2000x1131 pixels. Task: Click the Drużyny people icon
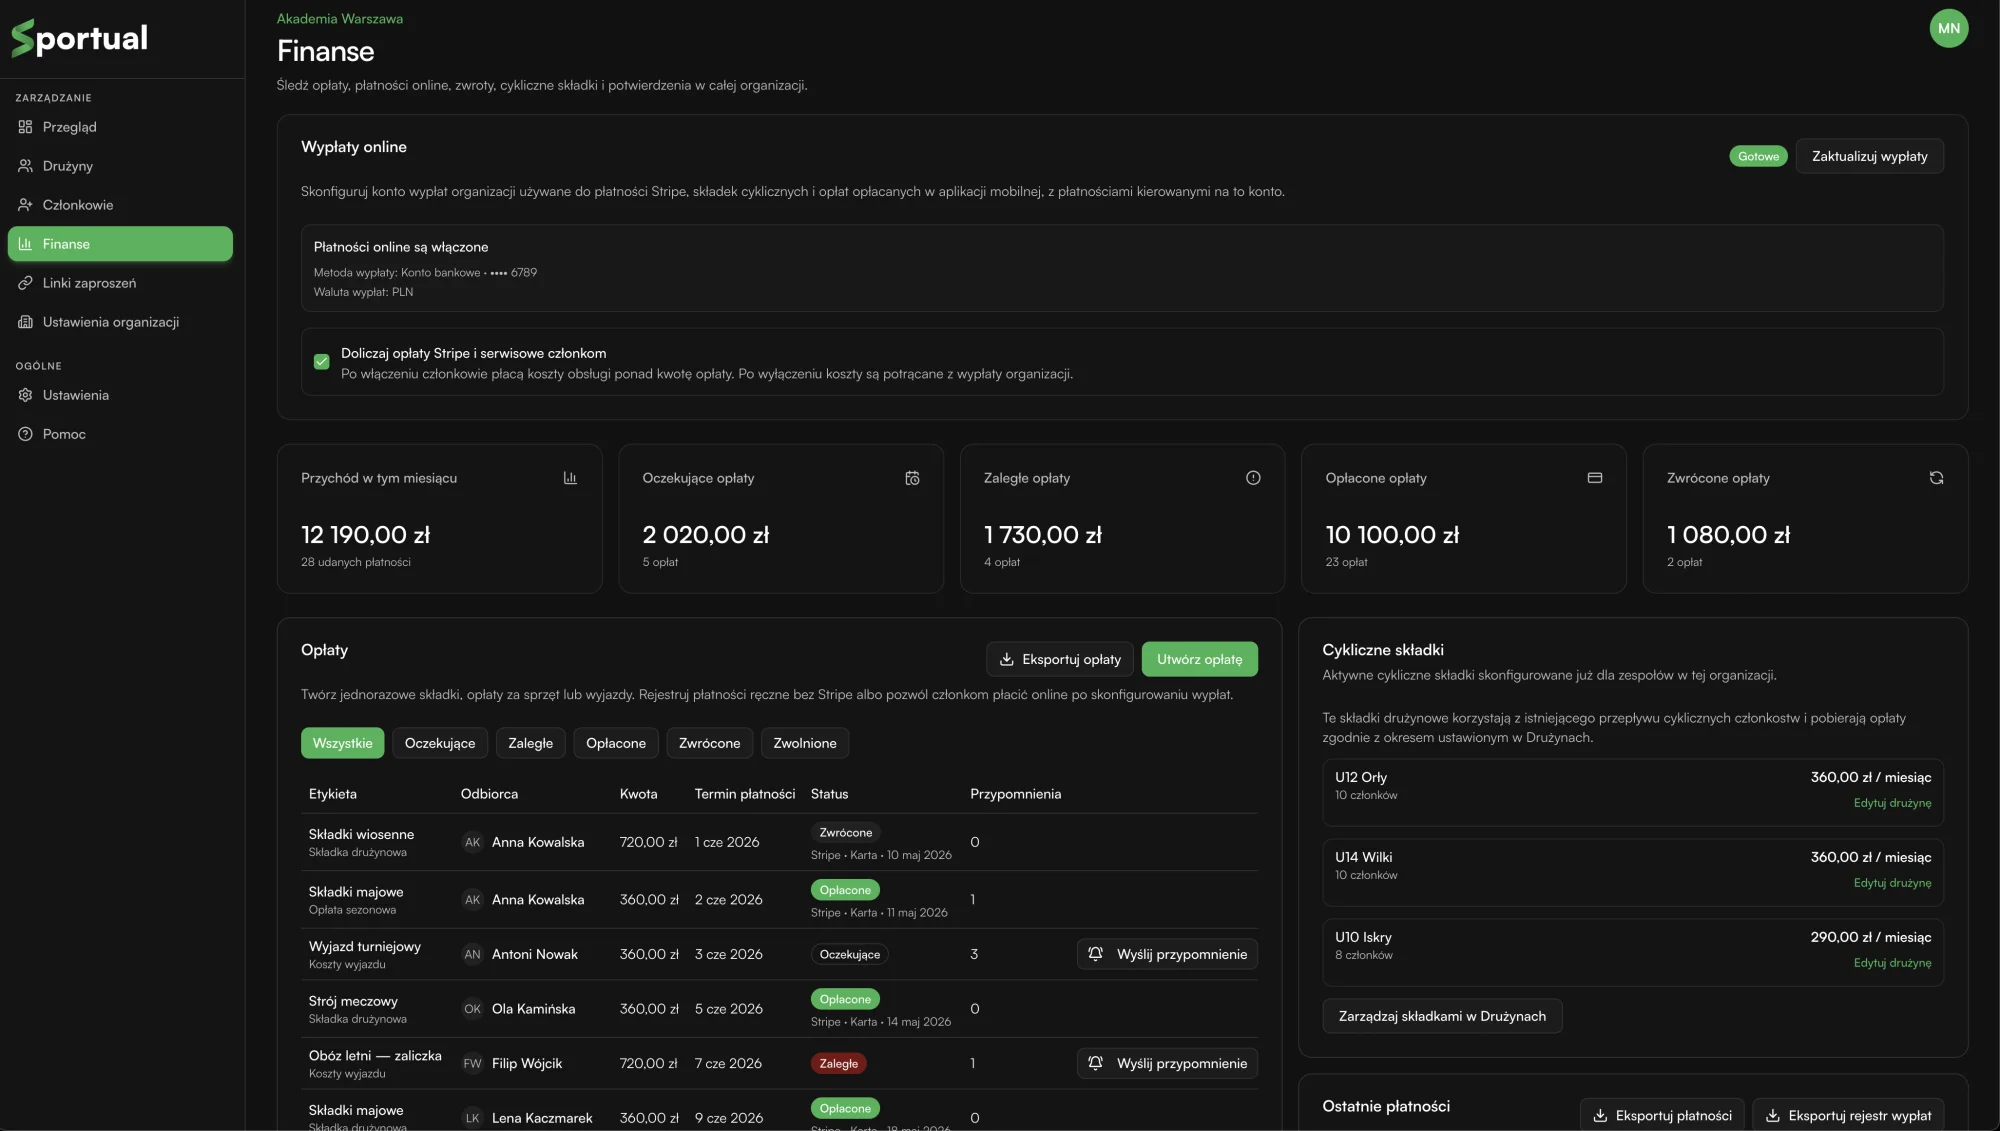25,166
